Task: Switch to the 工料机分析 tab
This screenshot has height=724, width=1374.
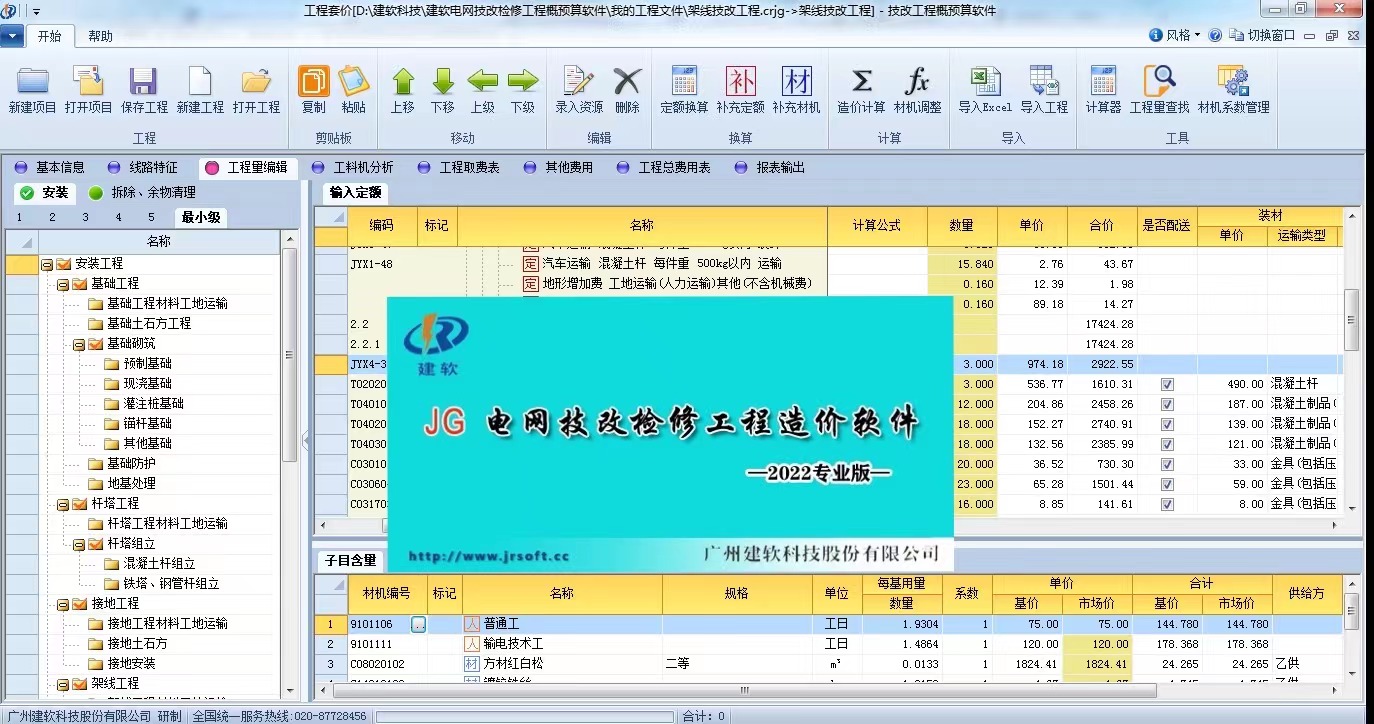Action: point(352,168)
